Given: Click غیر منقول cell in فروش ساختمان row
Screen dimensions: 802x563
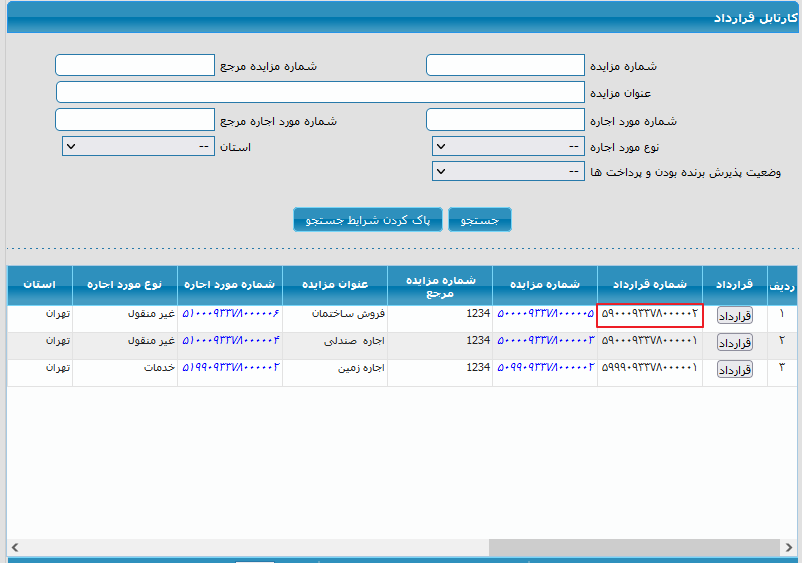Looking at the screenshot, I should click(125, 319).
